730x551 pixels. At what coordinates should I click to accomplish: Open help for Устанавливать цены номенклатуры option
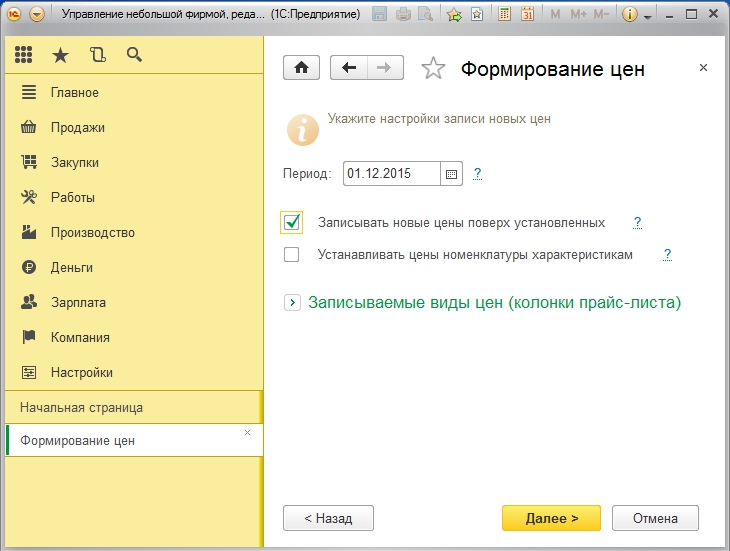coord(667,255)
